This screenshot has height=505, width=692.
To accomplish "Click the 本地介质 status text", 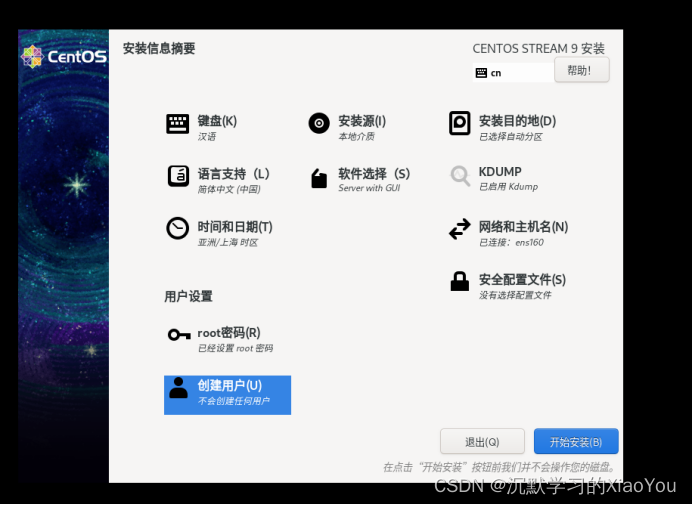I will pos(356,136).
